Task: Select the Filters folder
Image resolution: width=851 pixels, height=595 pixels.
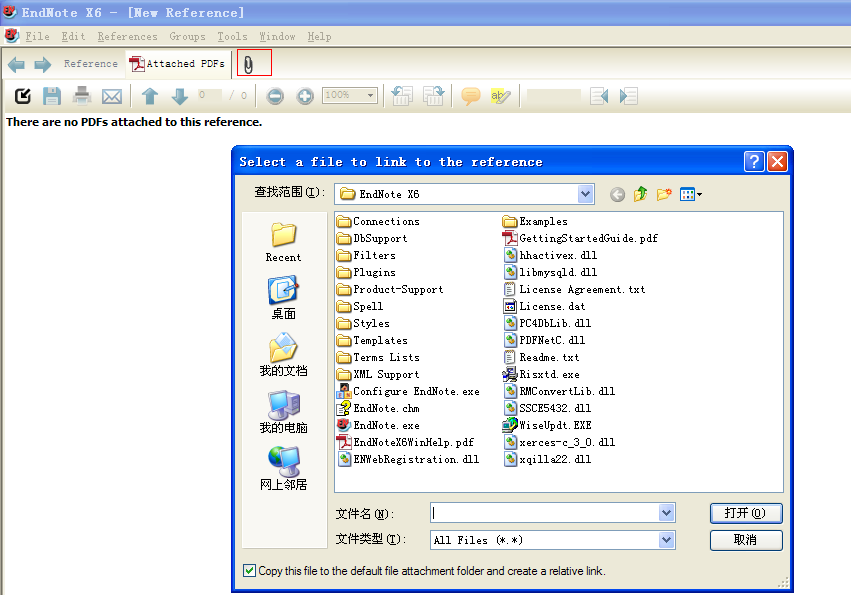Action: tap(366, 255)
